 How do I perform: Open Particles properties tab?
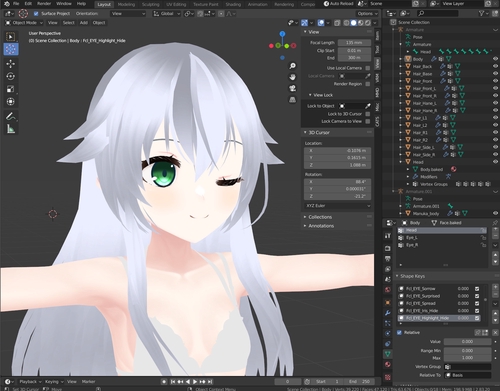[388, 323]
